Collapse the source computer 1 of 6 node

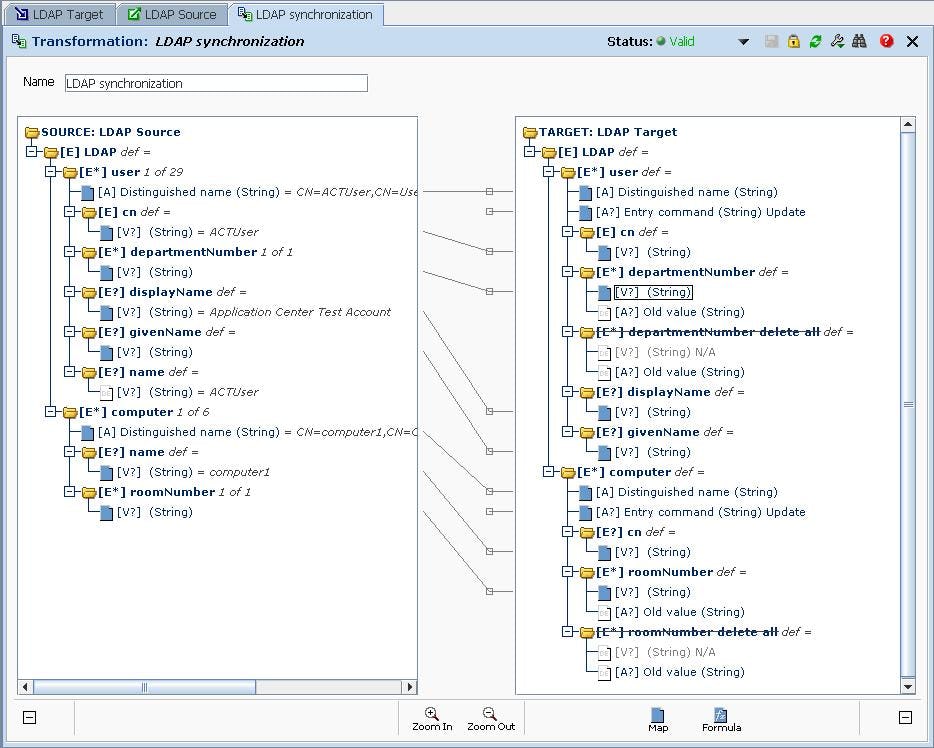tap(51, 412)
